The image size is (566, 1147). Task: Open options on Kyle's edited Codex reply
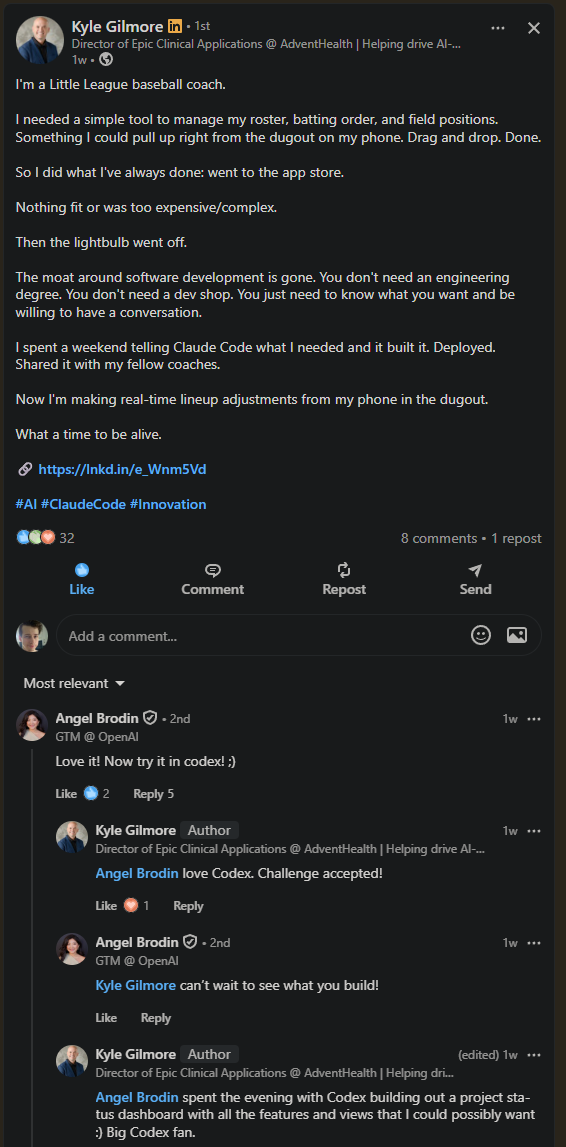click(534, 1055)
